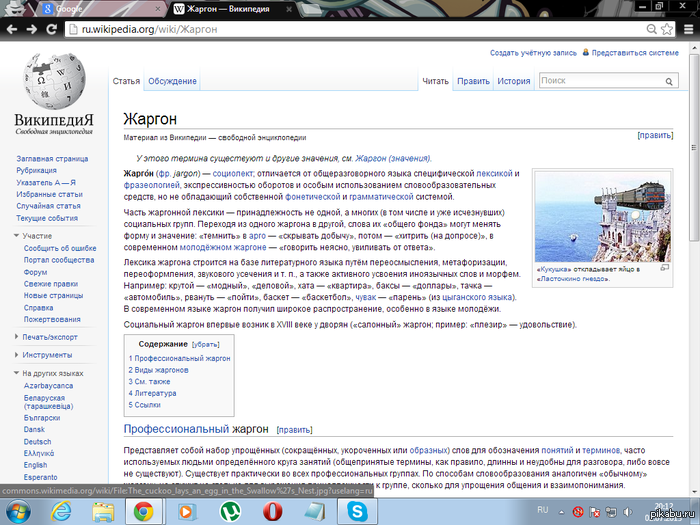Launch Internet Explorer from the taskbar
Viewport: 700px width, 525px height.
[61, 512]
